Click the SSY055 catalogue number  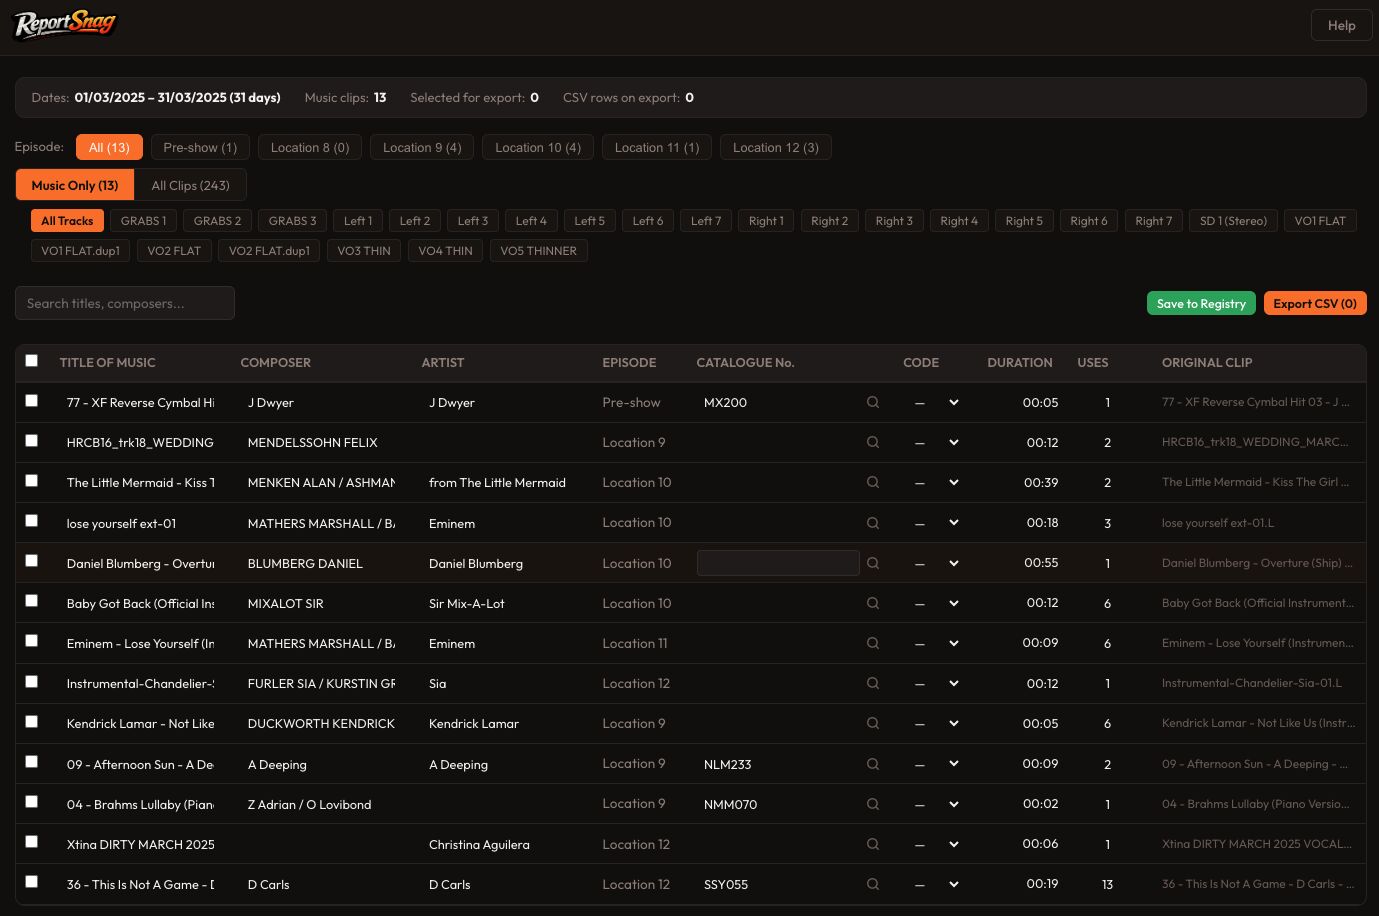click(778, 885)
